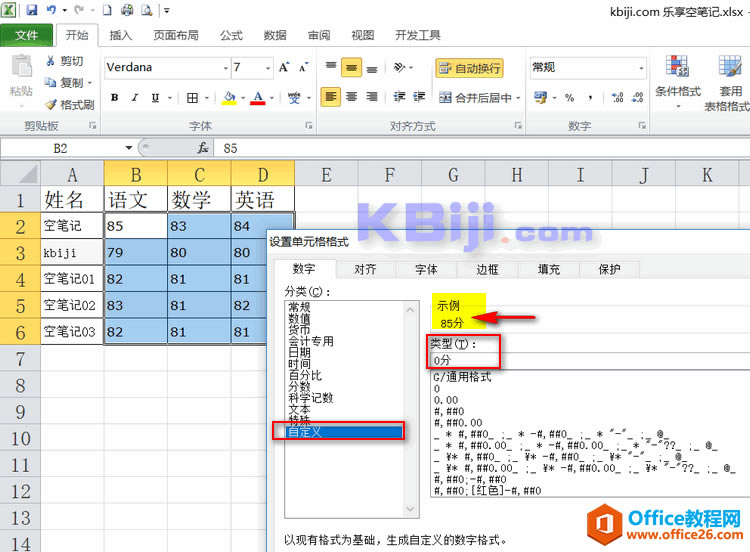Screen dimensions: 750x552
Task: Switch to the Data (数据) ribbon tab
Action: coord(275,35)
